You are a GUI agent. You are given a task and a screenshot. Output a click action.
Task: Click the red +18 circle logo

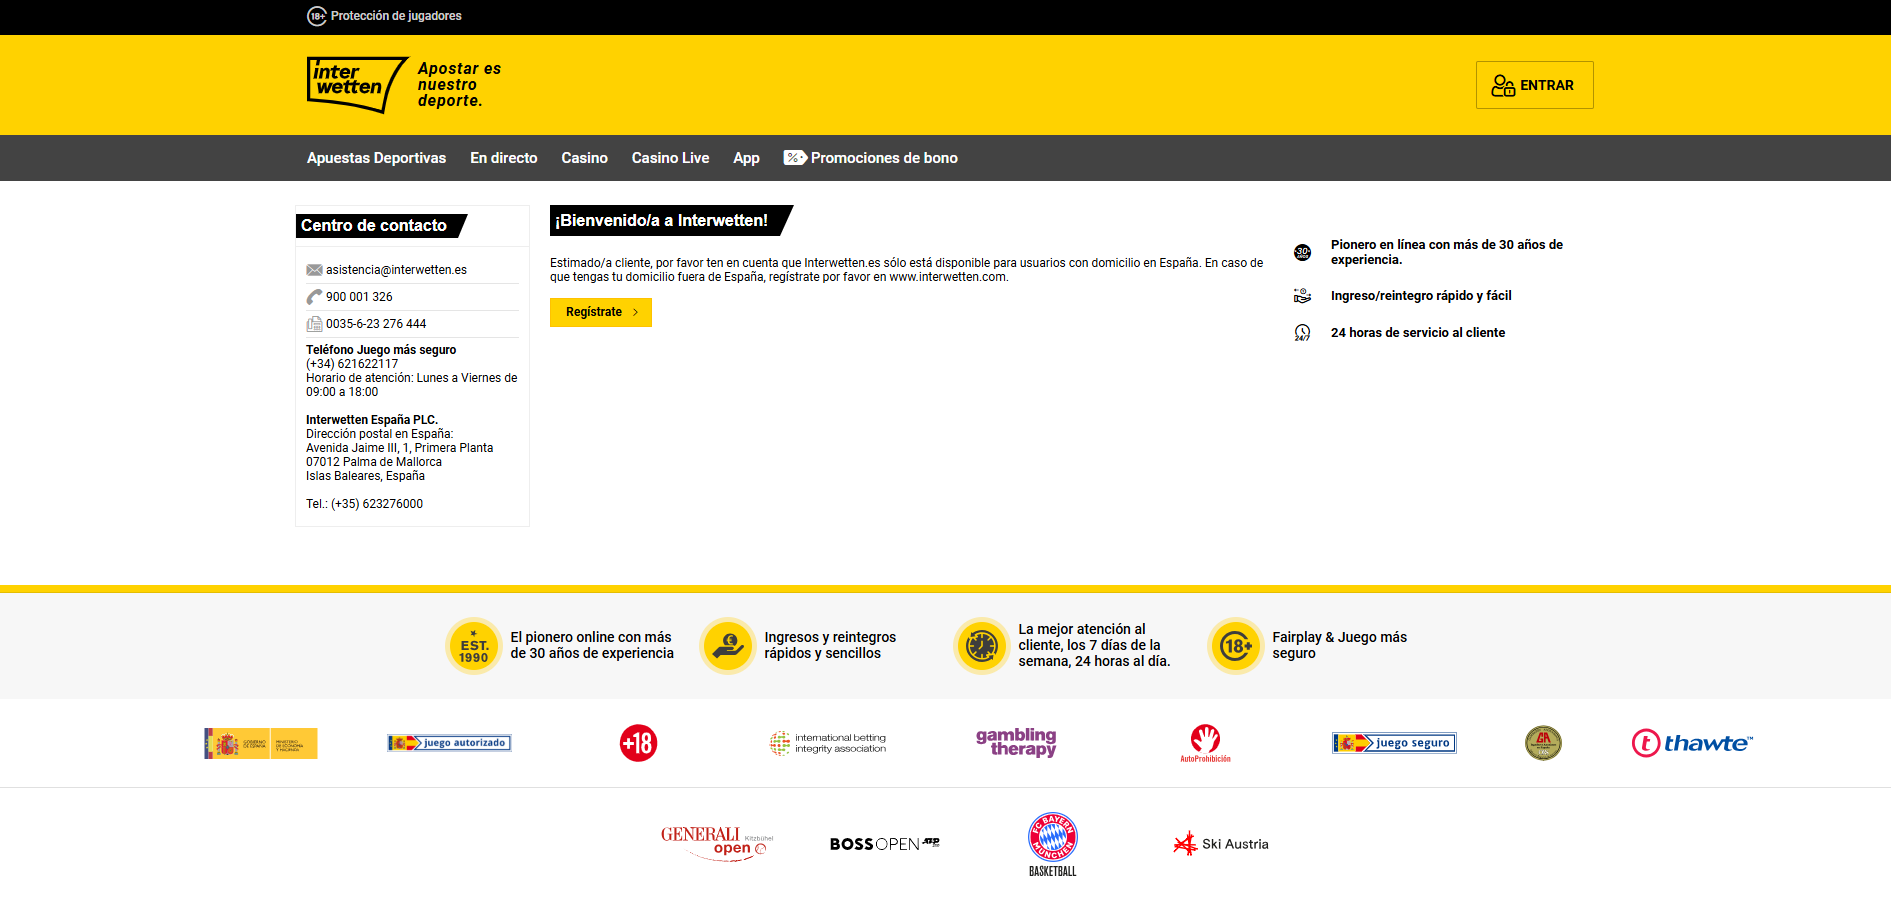click(638, 743)
